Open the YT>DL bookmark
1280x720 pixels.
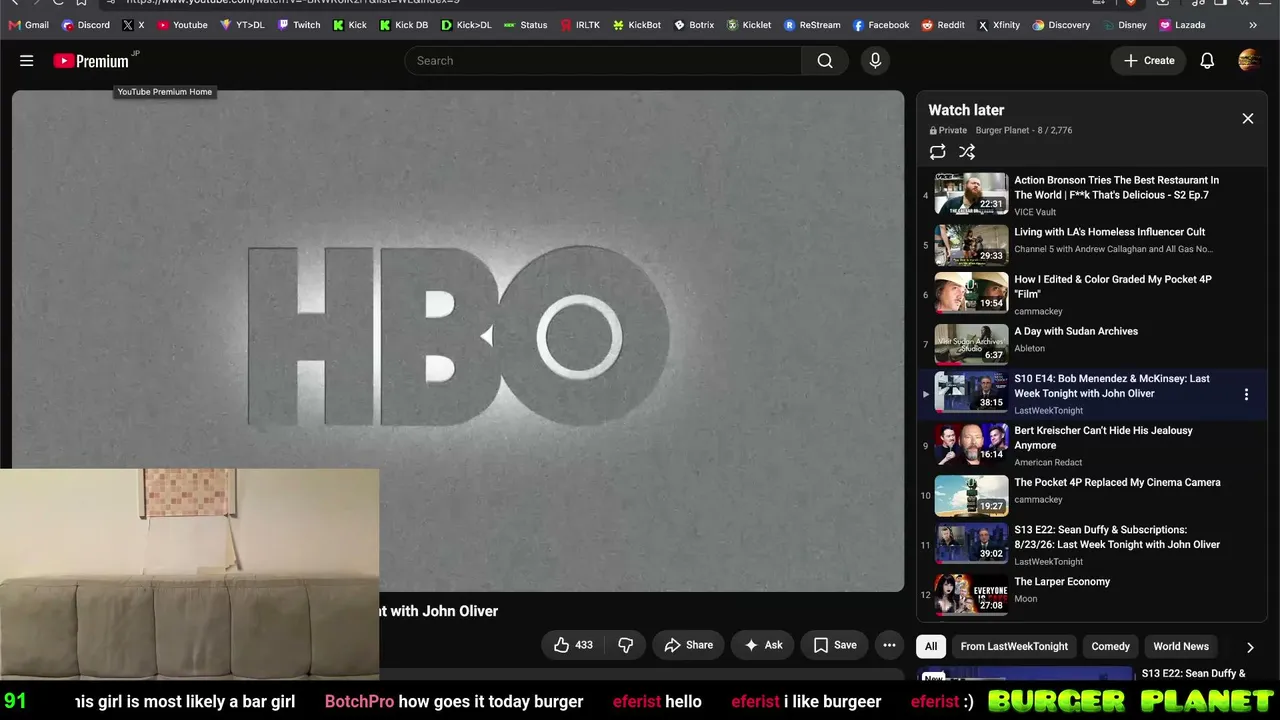click(x=242, y=25)
